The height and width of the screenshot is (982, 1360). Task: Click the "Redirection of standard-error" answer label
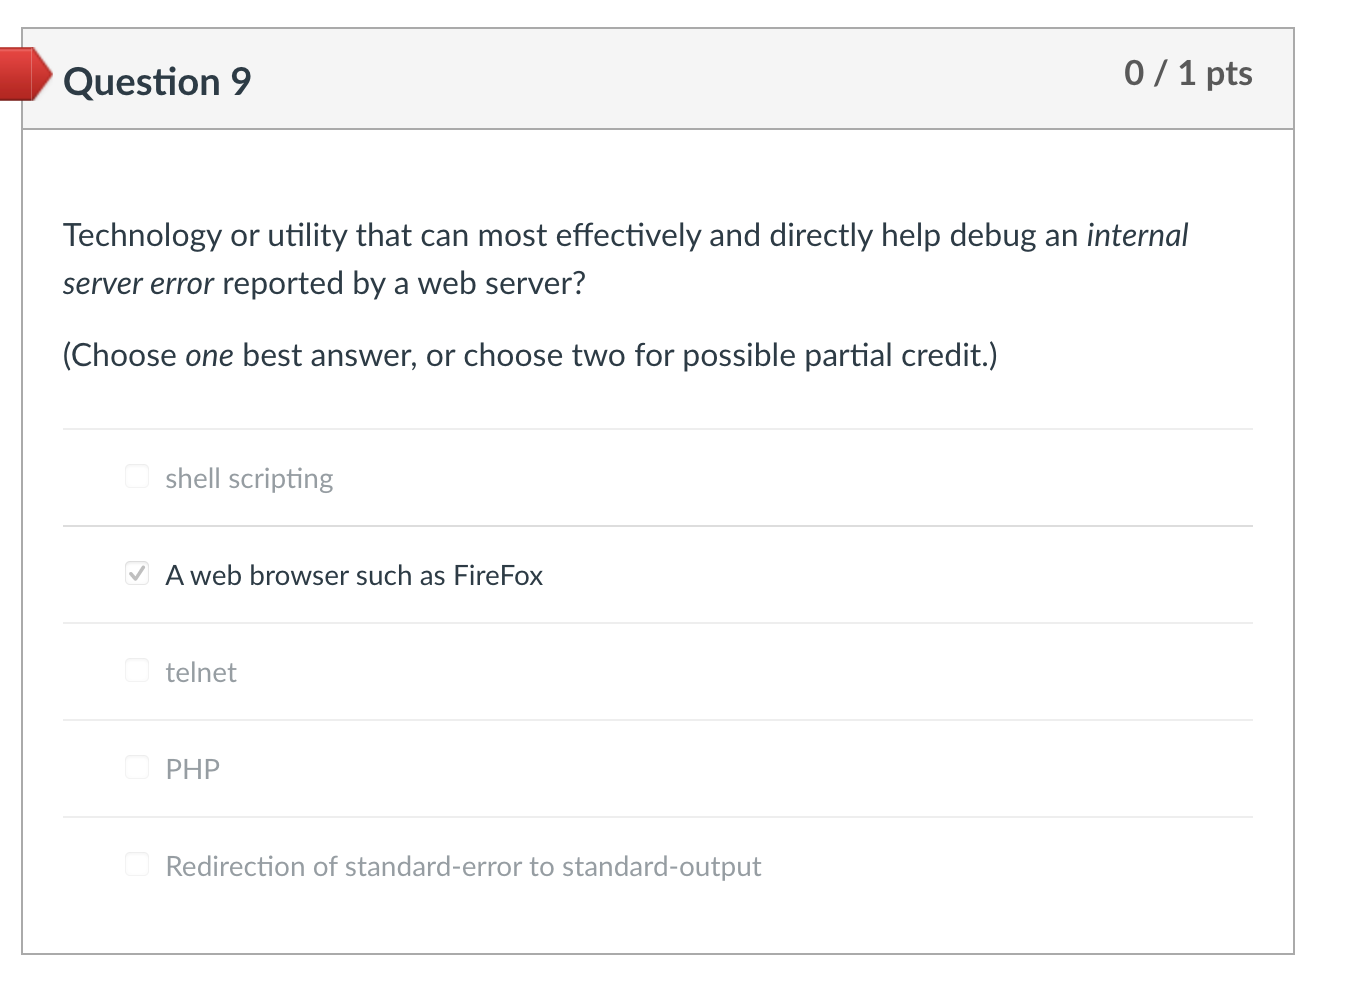463,866
